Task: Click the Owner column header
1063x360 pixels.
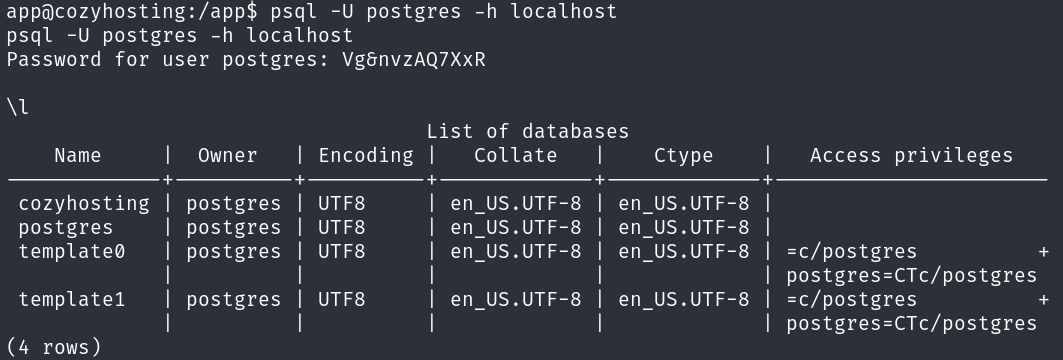Action: point(228,156)
